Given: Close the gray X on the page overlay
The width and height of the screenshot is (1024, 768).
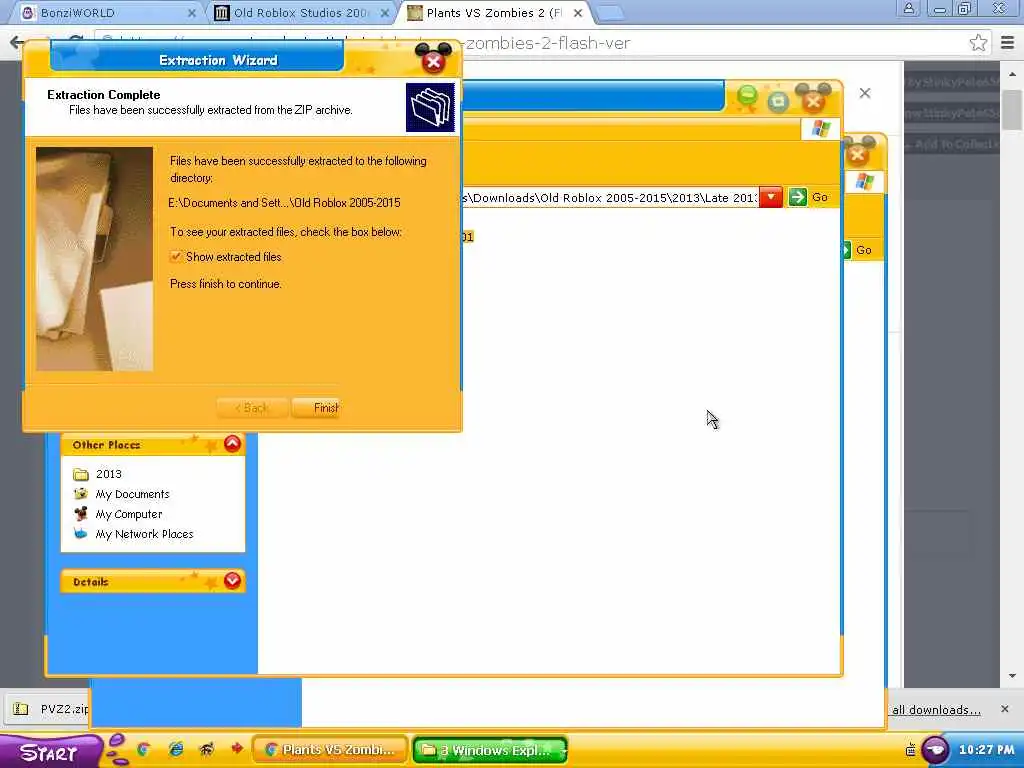Looking at the screenshot, I should 865,93.
